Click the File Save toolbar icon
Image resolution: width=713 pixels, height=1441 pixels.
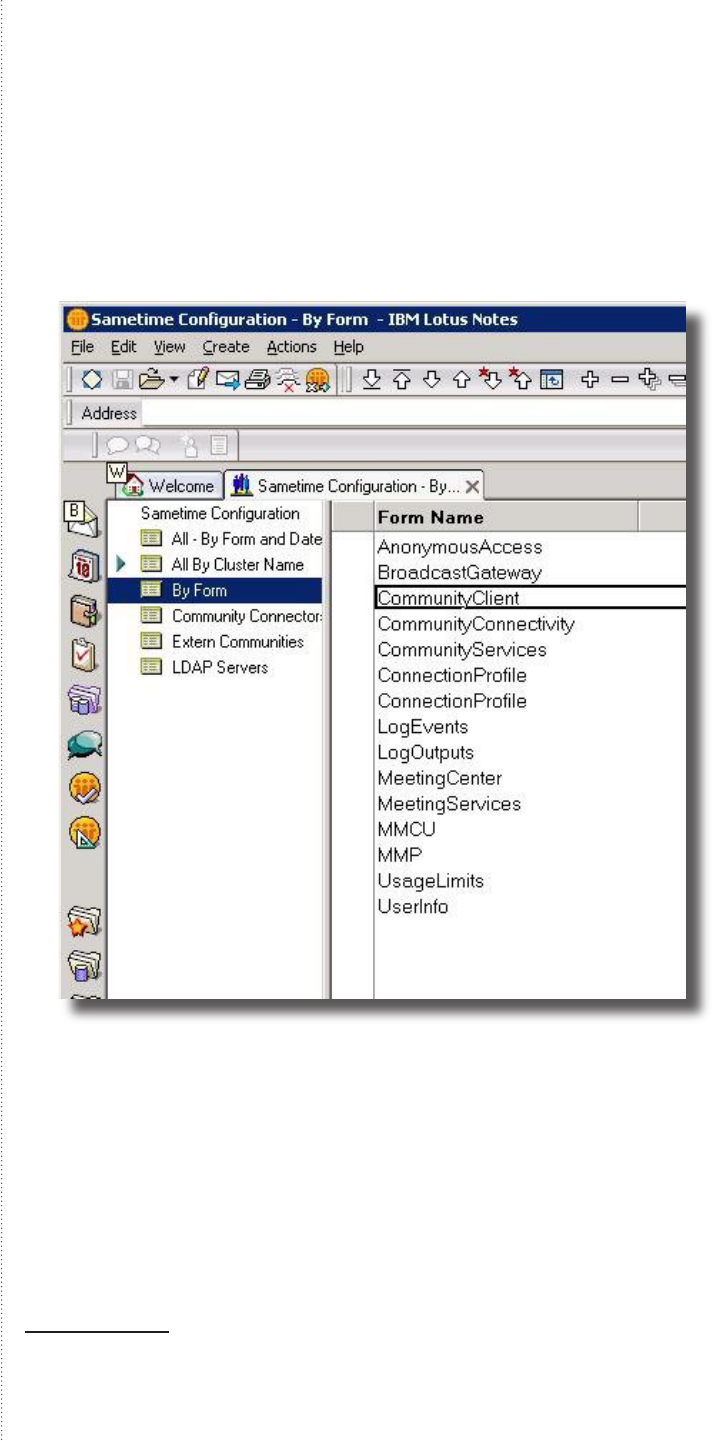(x=122, y=379)
